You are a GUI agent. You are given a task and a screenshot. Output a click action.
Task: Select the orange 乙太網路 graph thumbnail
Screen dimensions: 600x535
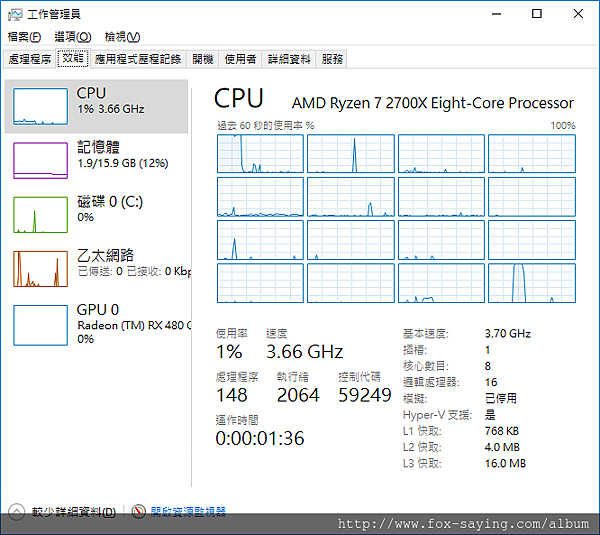[41, 269]
